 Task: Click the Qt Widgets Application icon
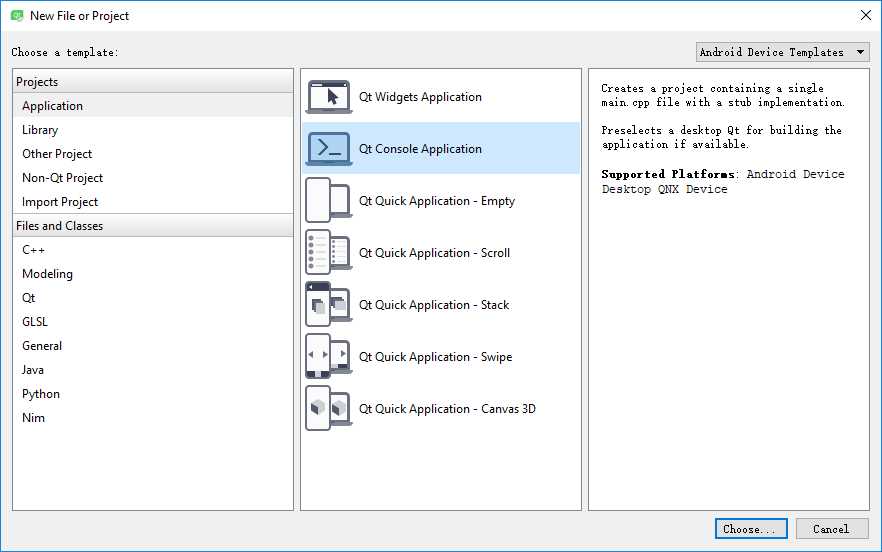(x=329, y=97)
